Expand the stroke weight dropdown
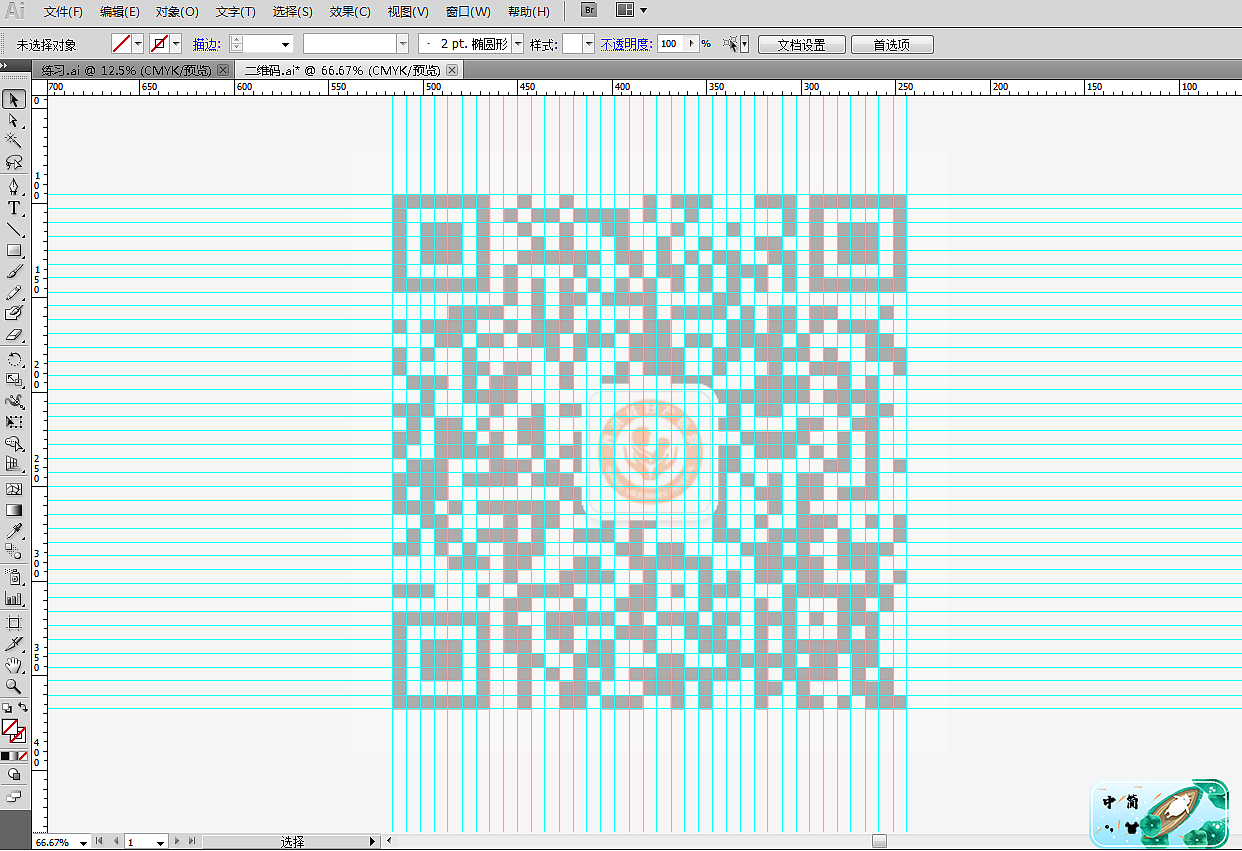This screenshot has width=1242, height=851. 286,44
